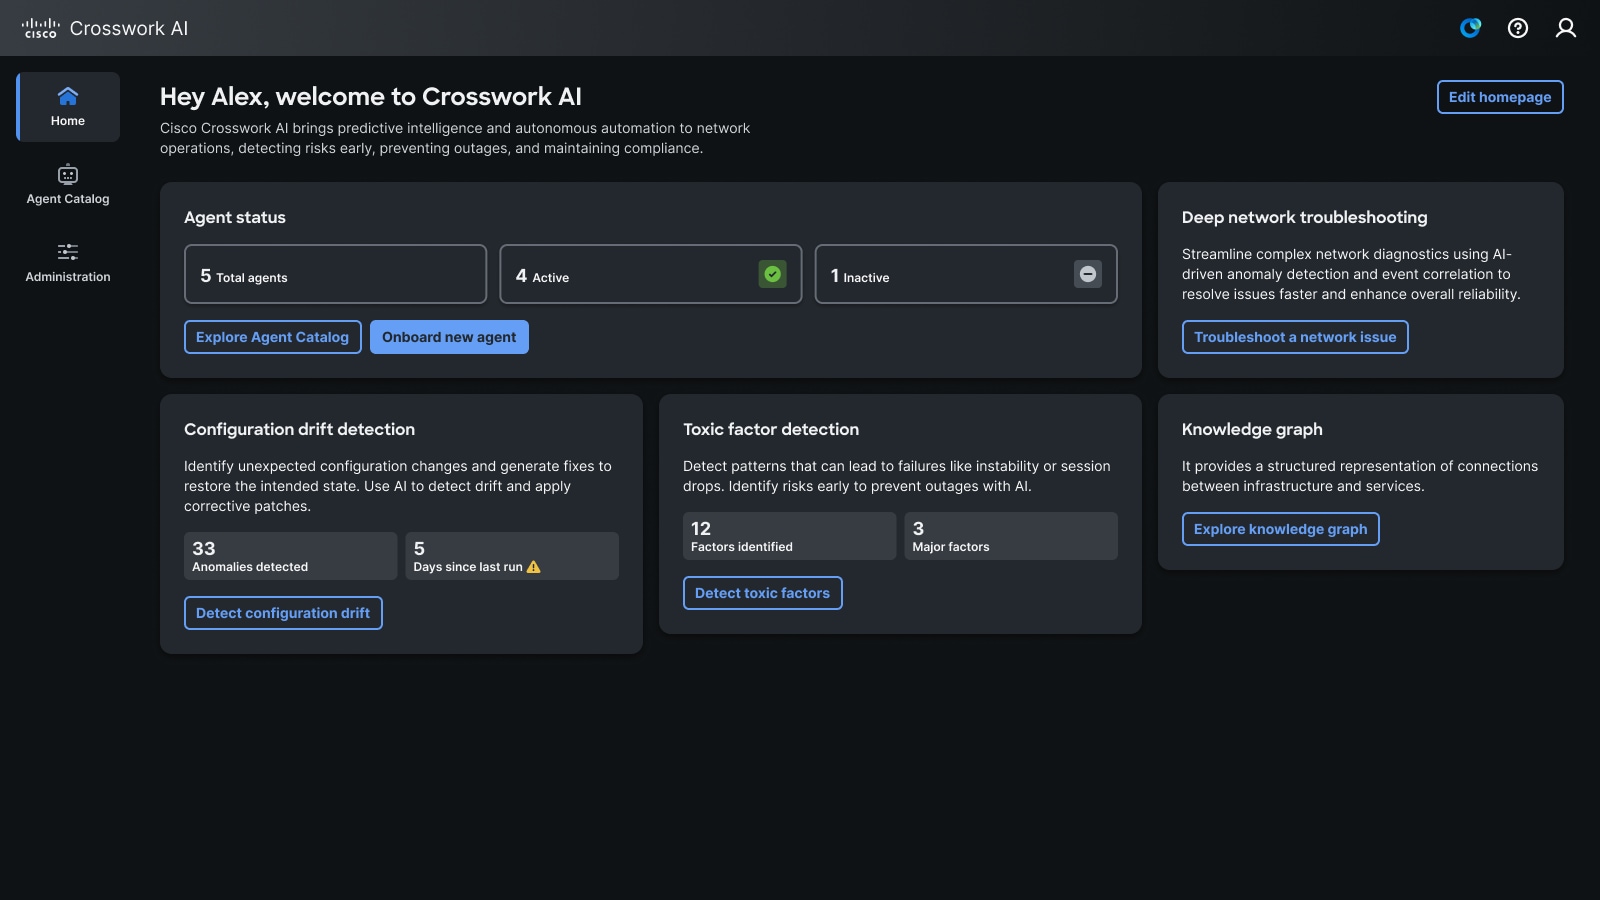Click the 'Streamline complex network diagnostics' description
Image resolution: width=1600 pixels, height=900 pixels.
pyautogui.click(x=1351, y=274)
